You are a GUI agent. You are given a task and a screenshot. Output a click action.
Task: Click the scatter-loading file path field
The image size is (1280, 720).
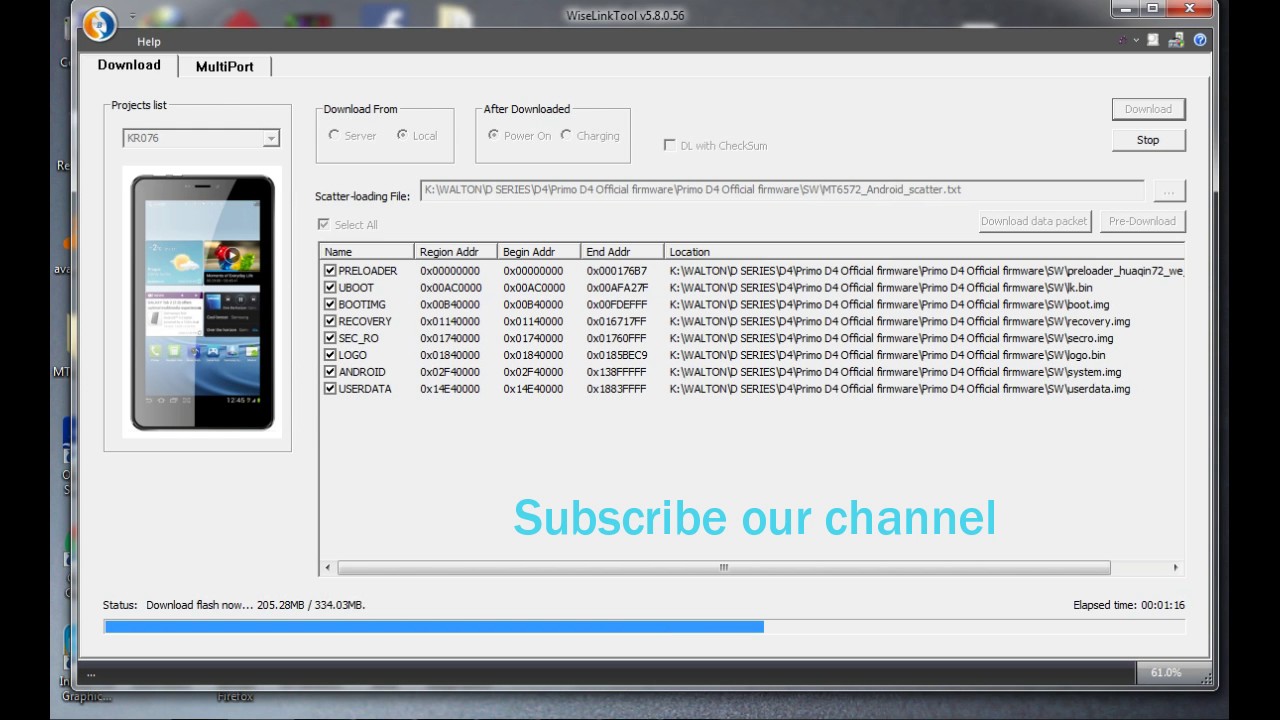pos(782,190)
